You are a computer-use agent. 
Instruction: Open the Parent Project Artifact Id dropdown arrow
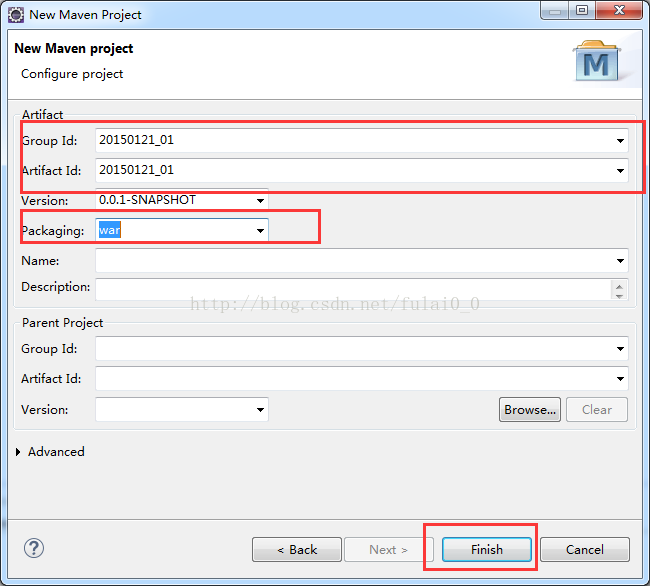click(x=620, y=378)
